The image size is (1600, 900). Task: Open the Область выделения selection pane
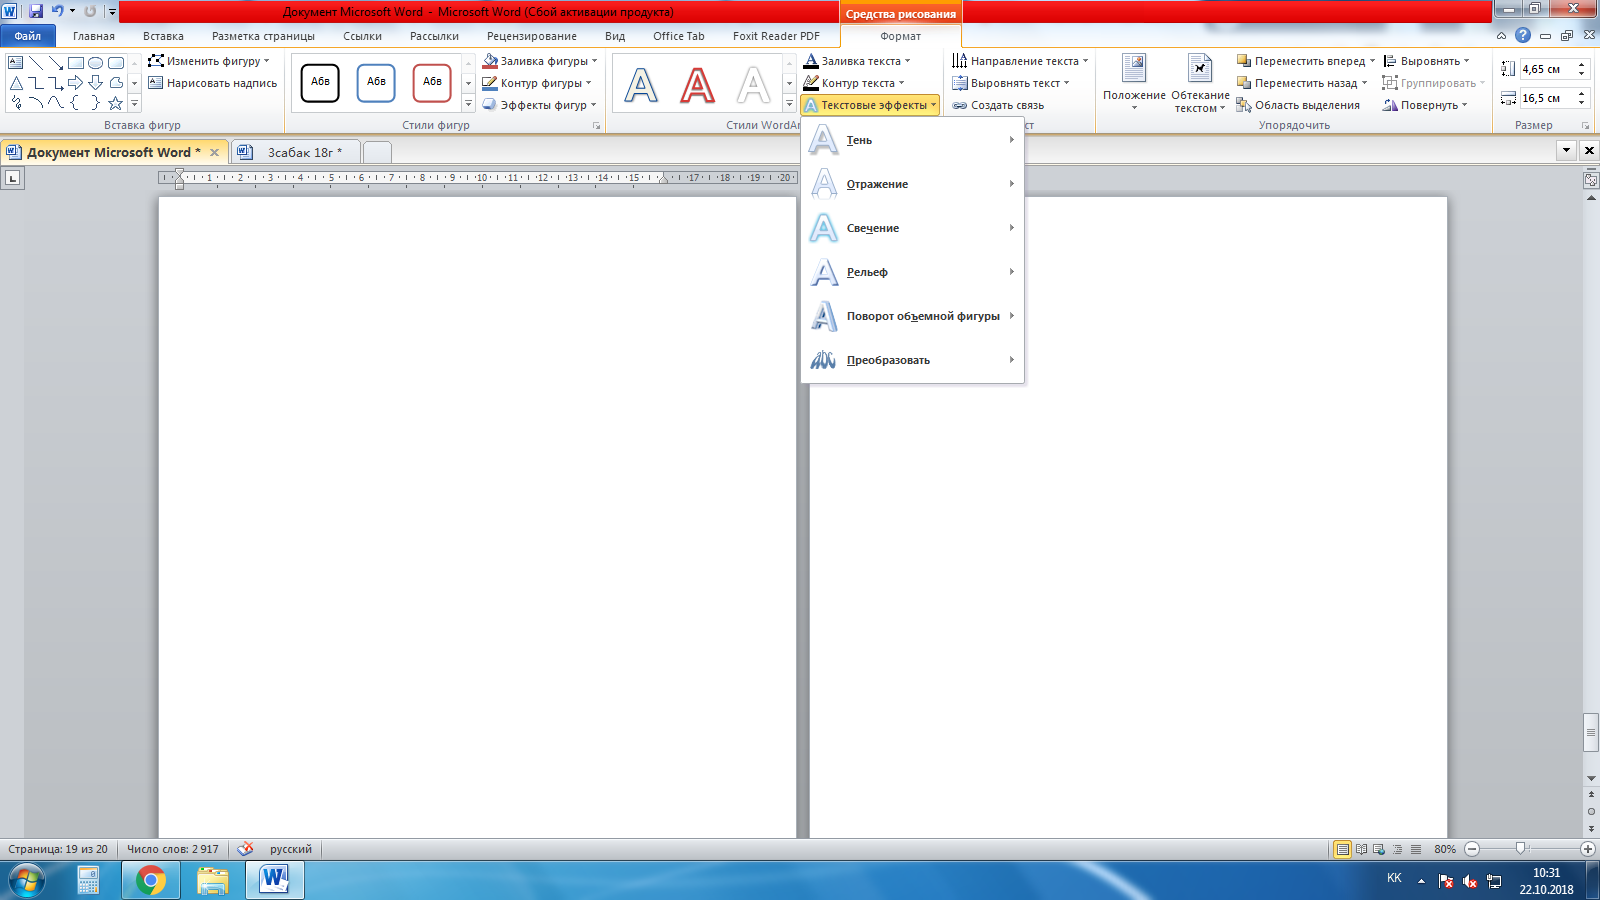coord(1298,105)
